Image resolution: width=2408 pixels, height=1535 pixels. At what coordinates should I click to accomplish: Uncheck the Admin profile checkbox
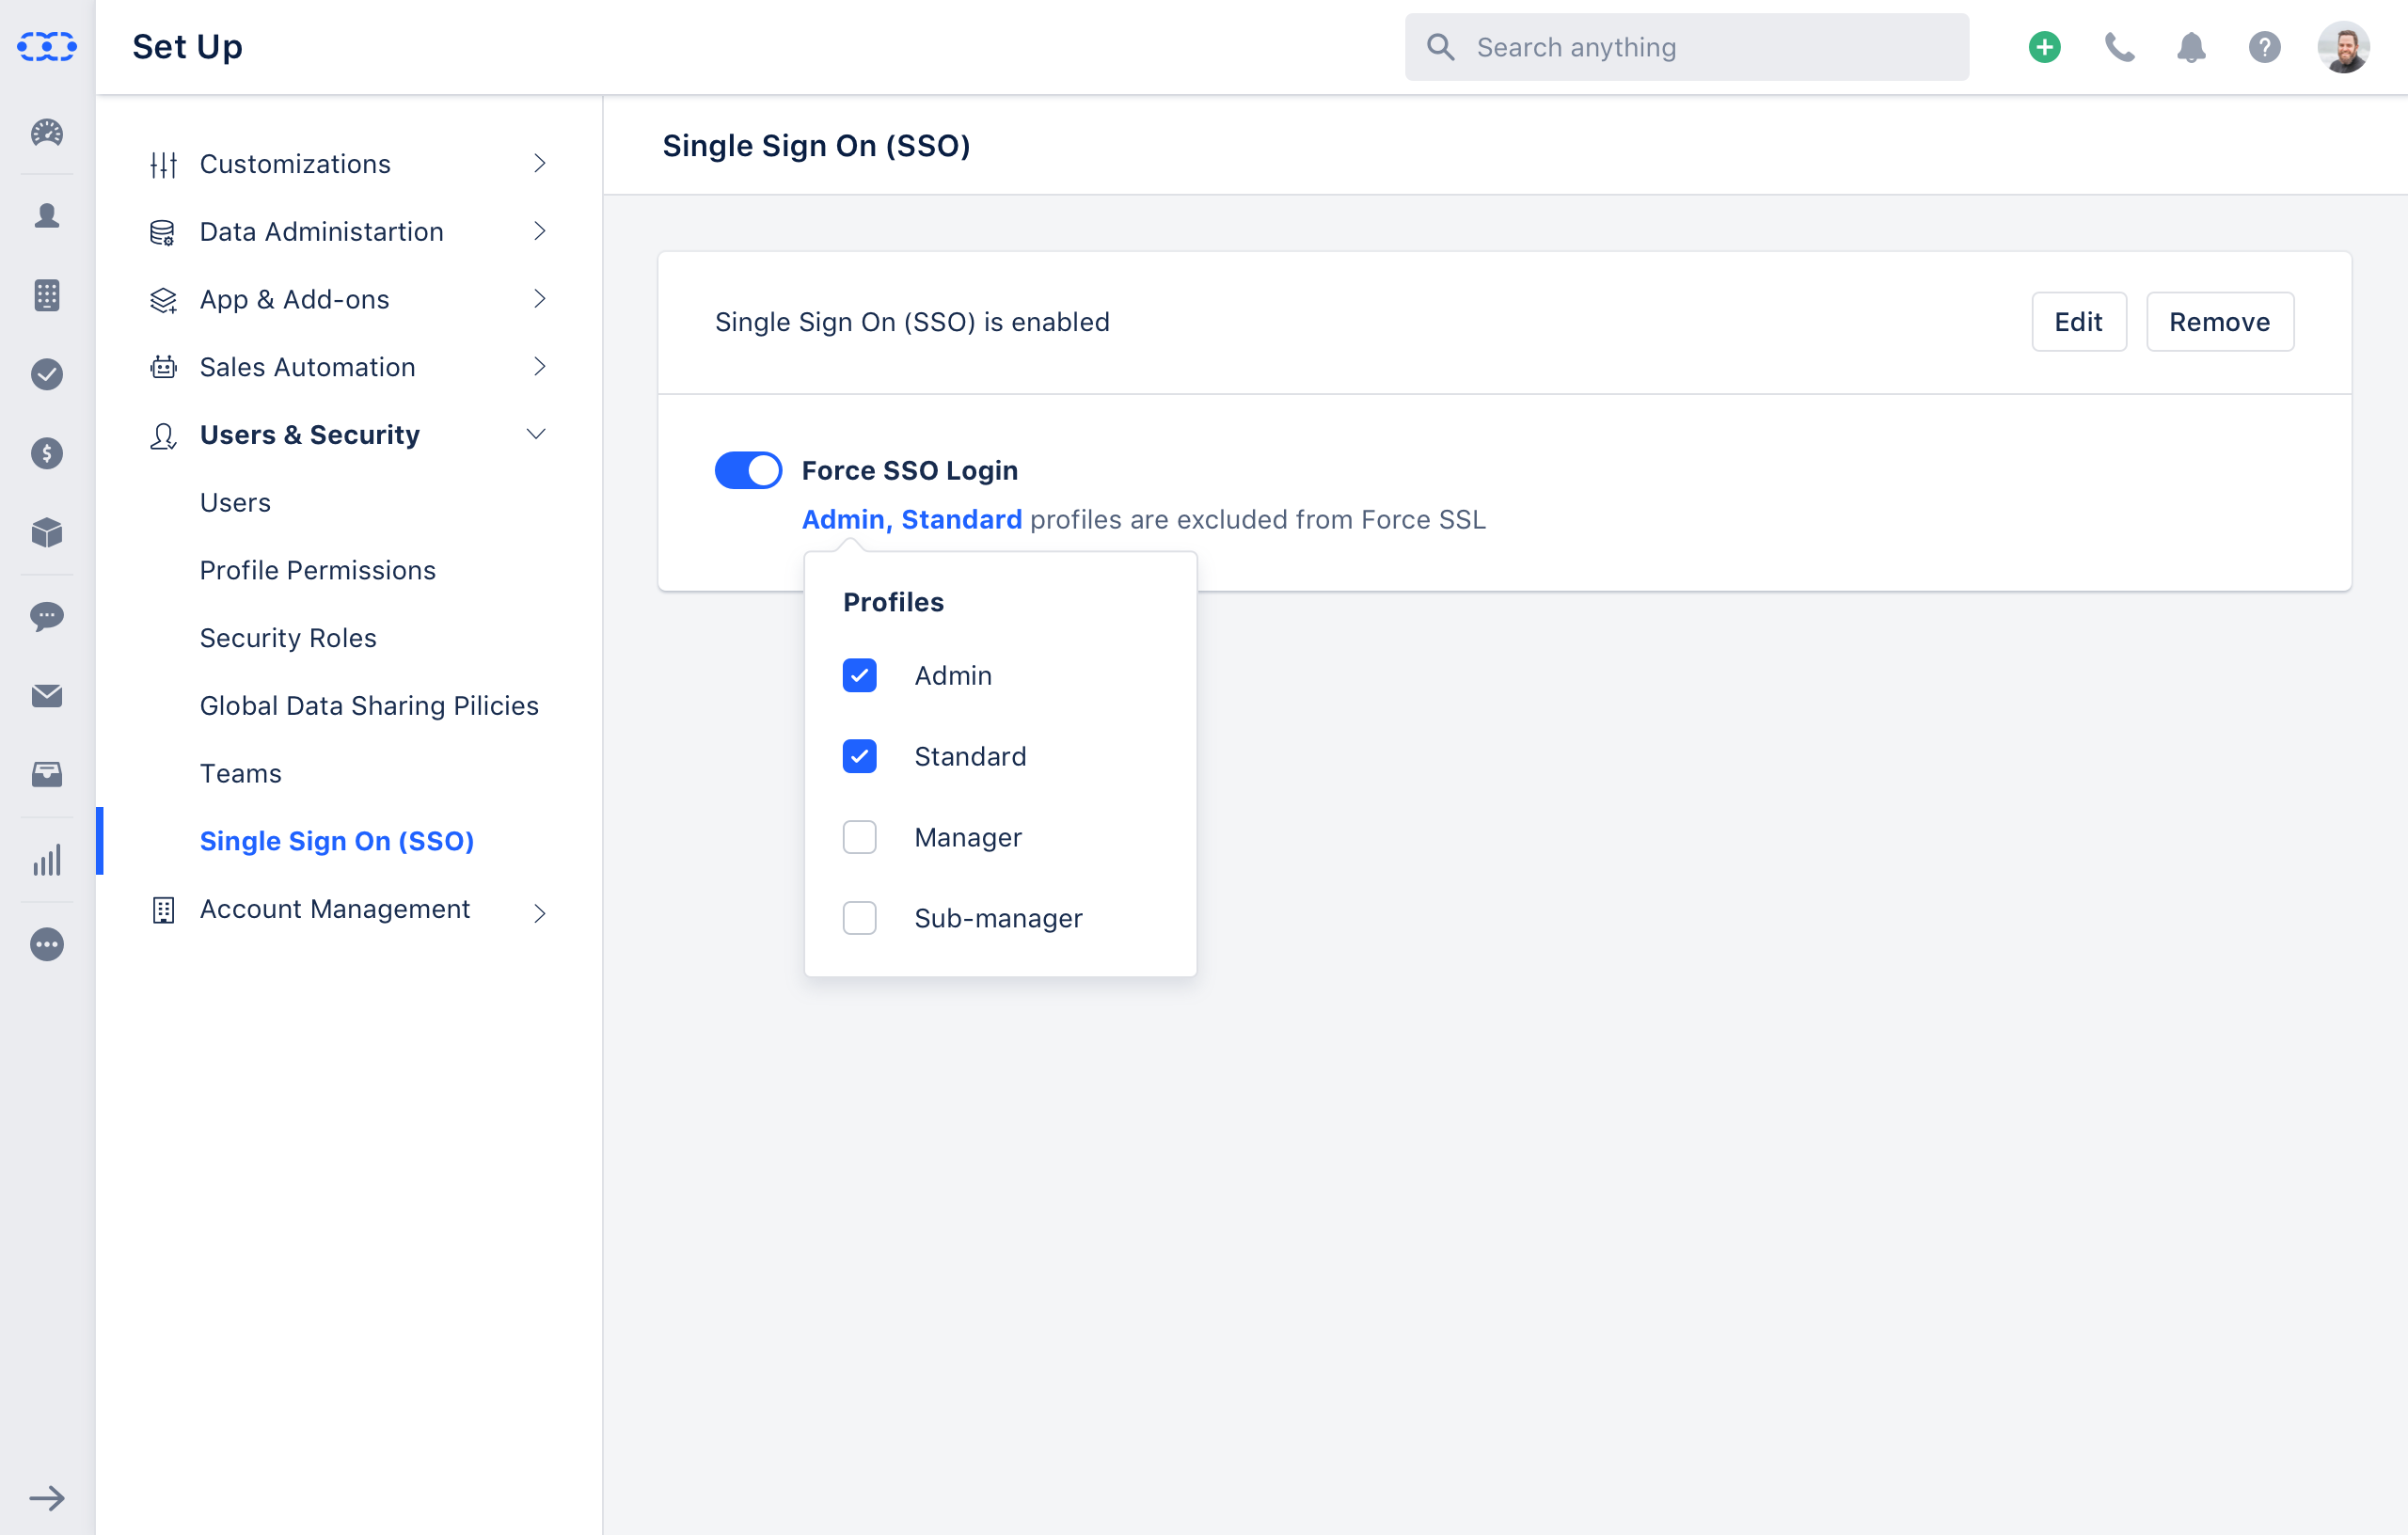[859, 675]
